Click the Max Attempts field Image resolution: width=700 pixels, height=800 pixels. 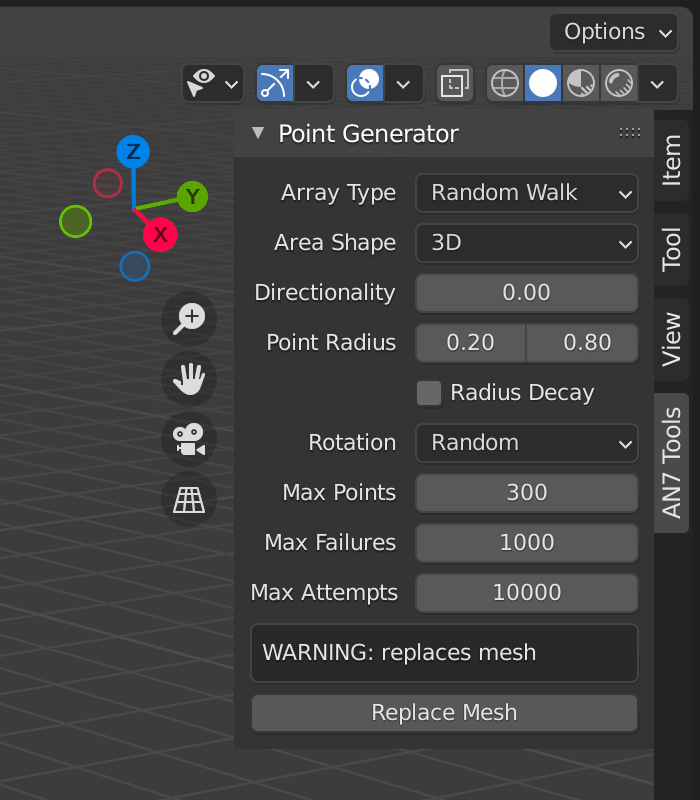527,593
